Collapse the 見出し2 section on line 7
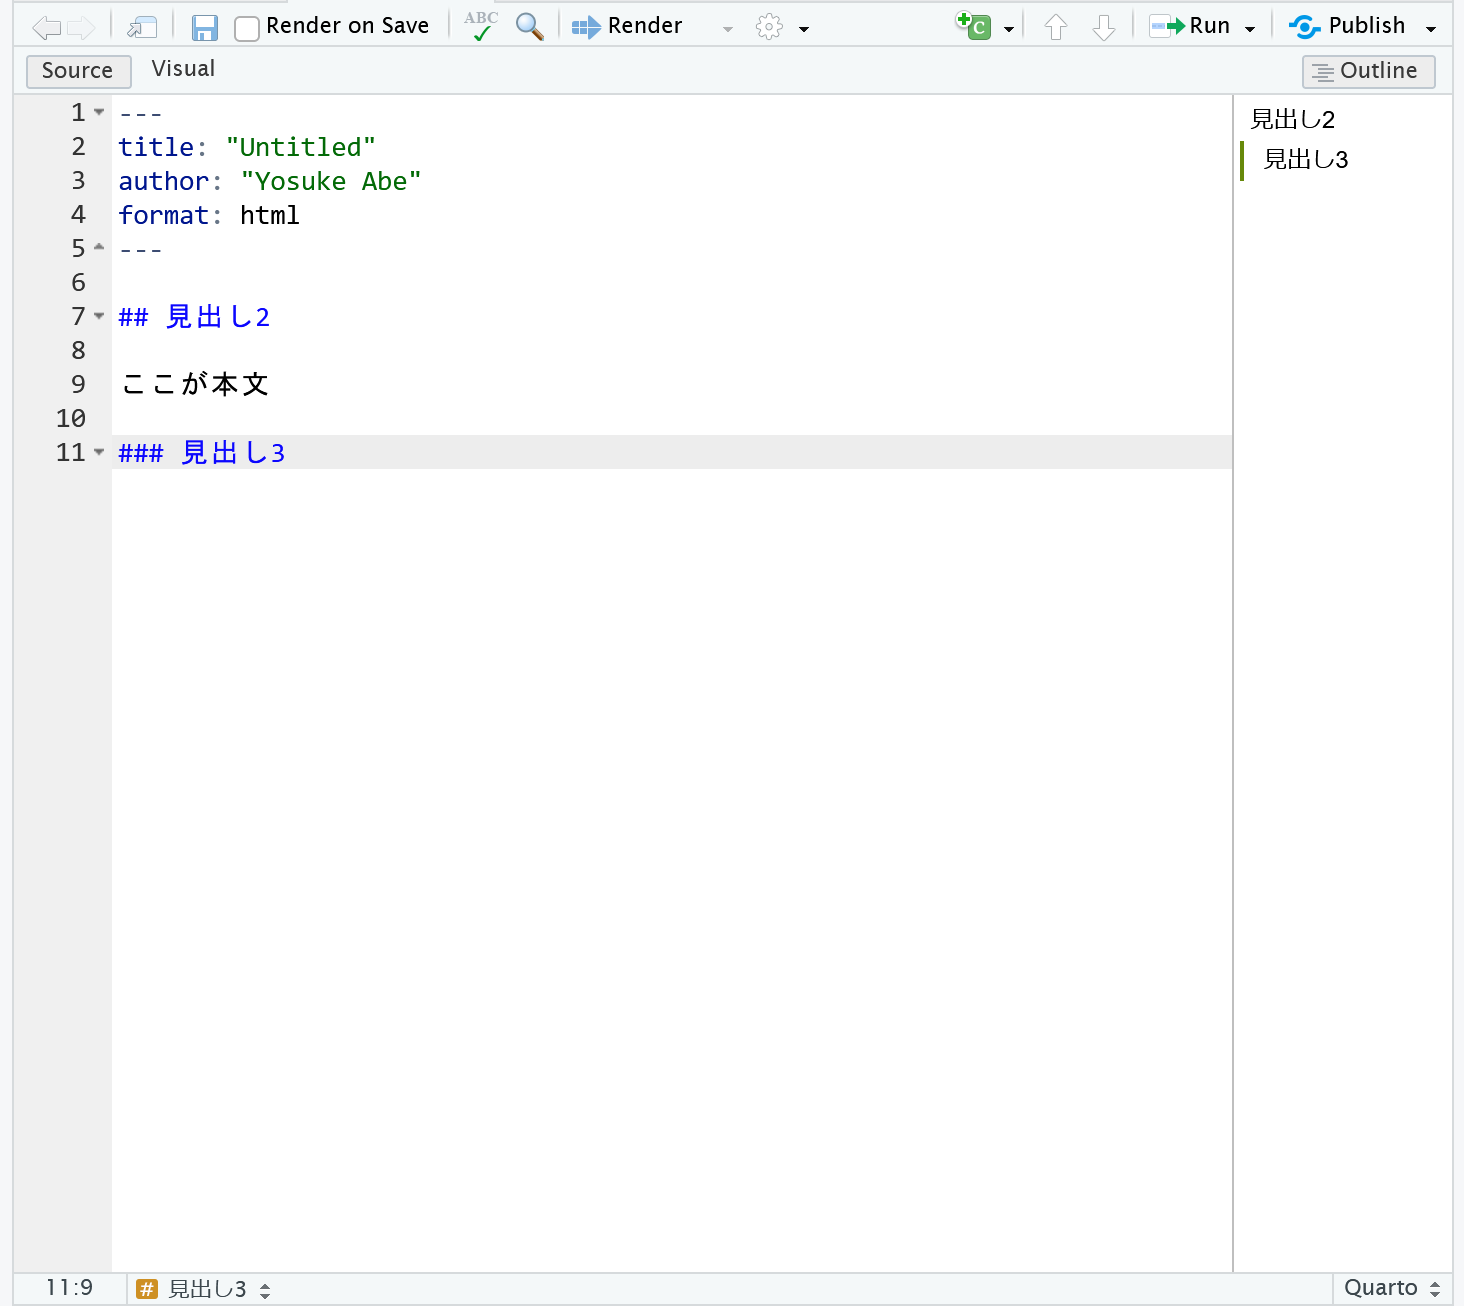Image resolution: width=1464 pixels, height=1306 pixels. pyautogui.click(x=99, y=316)
